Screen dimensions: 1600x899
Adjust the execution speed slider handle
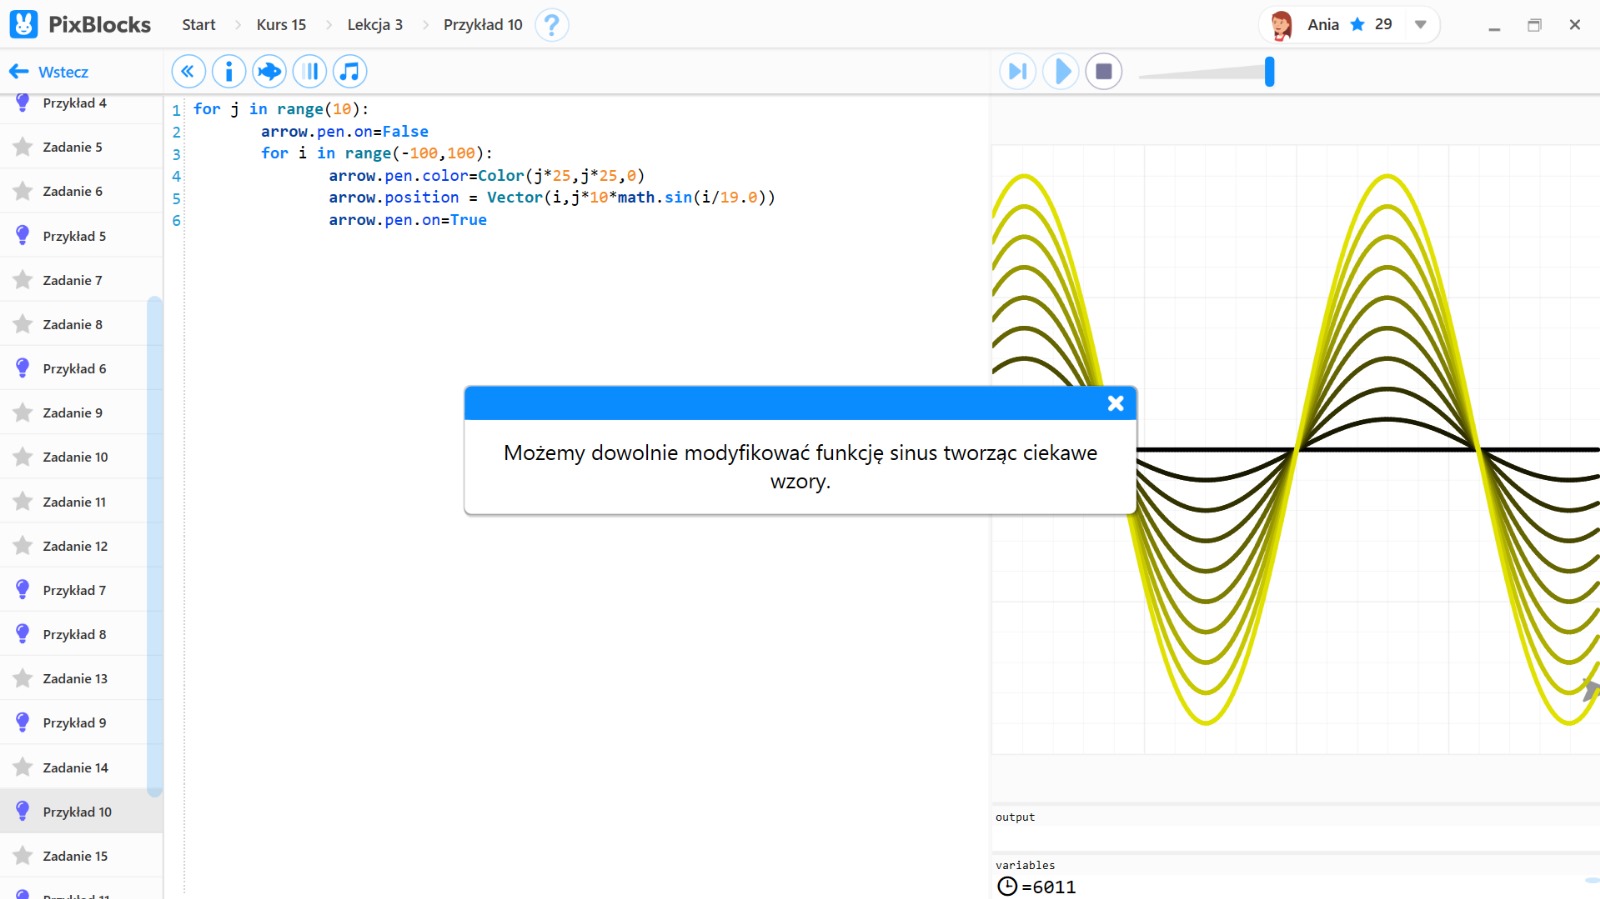(x=1269, y=71)
